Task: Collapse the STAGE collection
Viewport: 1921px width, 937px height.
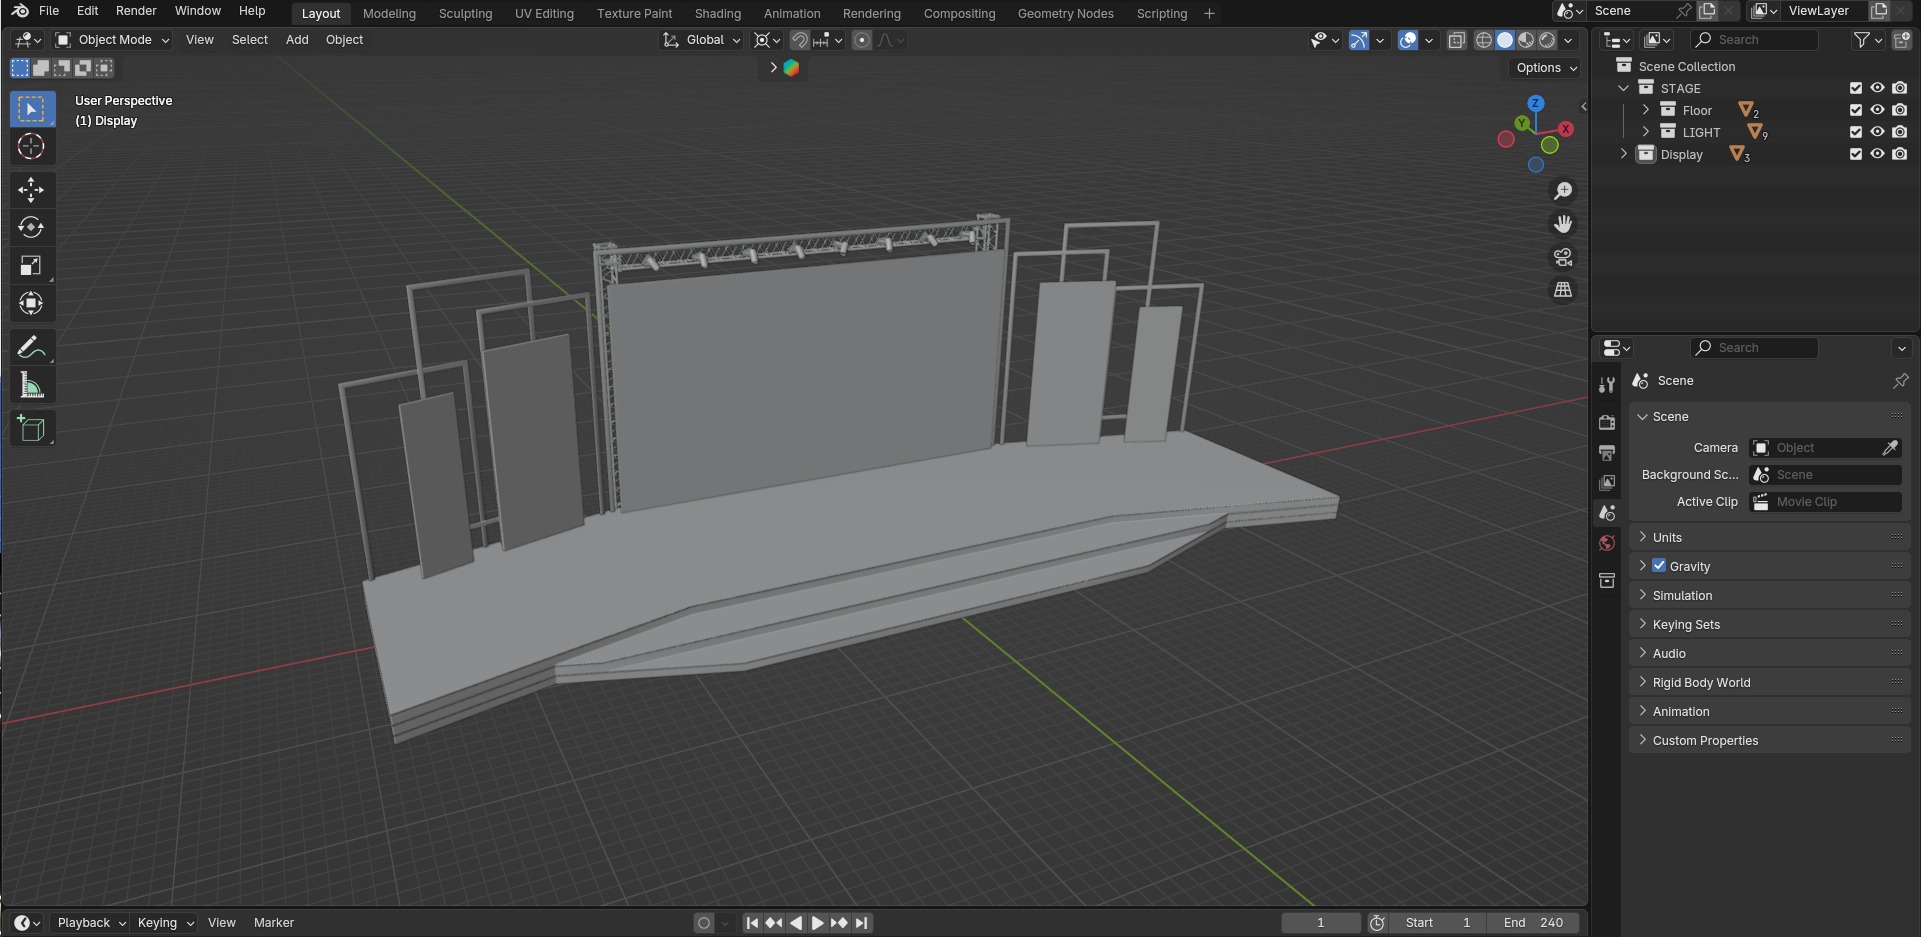Action: [x=1624, y=88]
